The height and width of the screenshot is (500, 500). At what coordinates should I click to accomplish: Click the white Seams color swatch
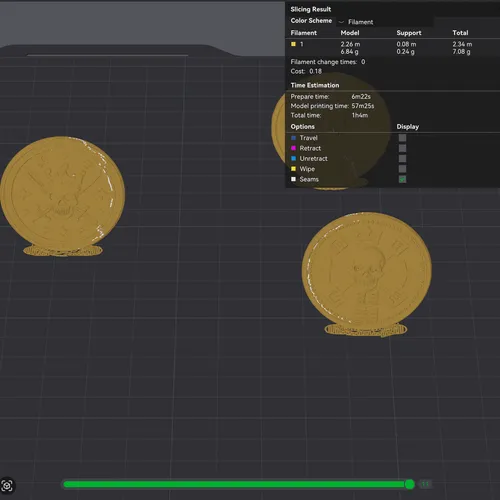(x=293, y=179)
